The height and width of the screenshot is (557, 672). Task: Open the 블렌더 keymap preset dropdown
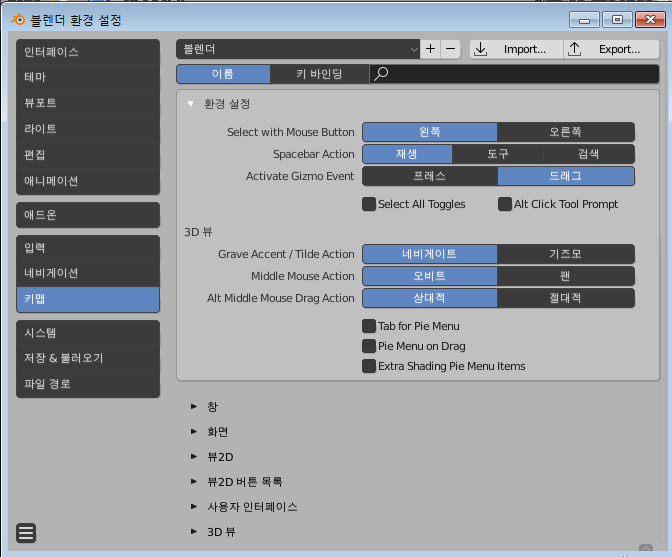[298, 49]
